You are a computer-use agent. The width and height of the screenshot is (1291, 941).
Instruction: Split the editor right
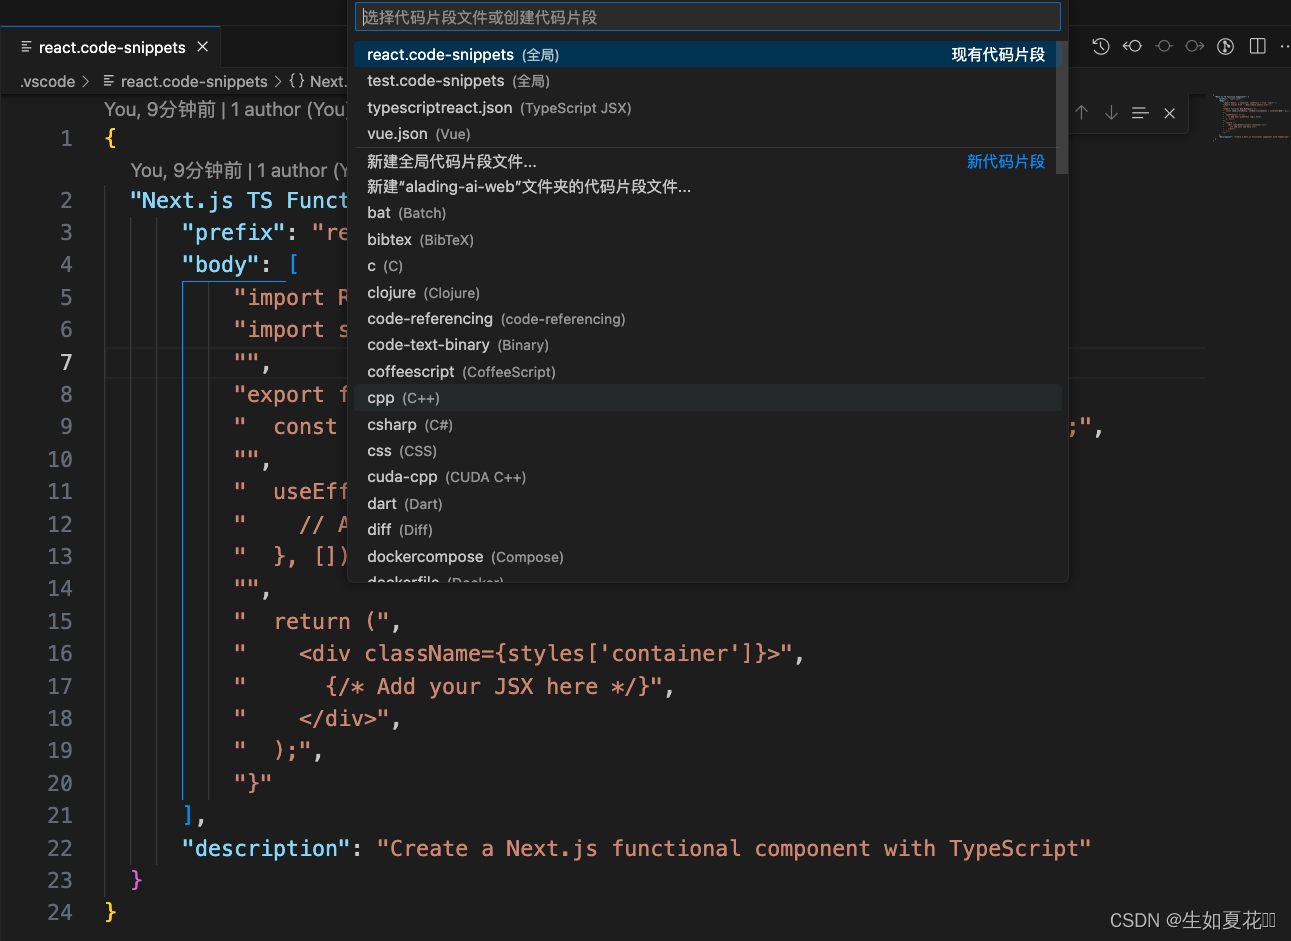click(x=1258, y=46)
